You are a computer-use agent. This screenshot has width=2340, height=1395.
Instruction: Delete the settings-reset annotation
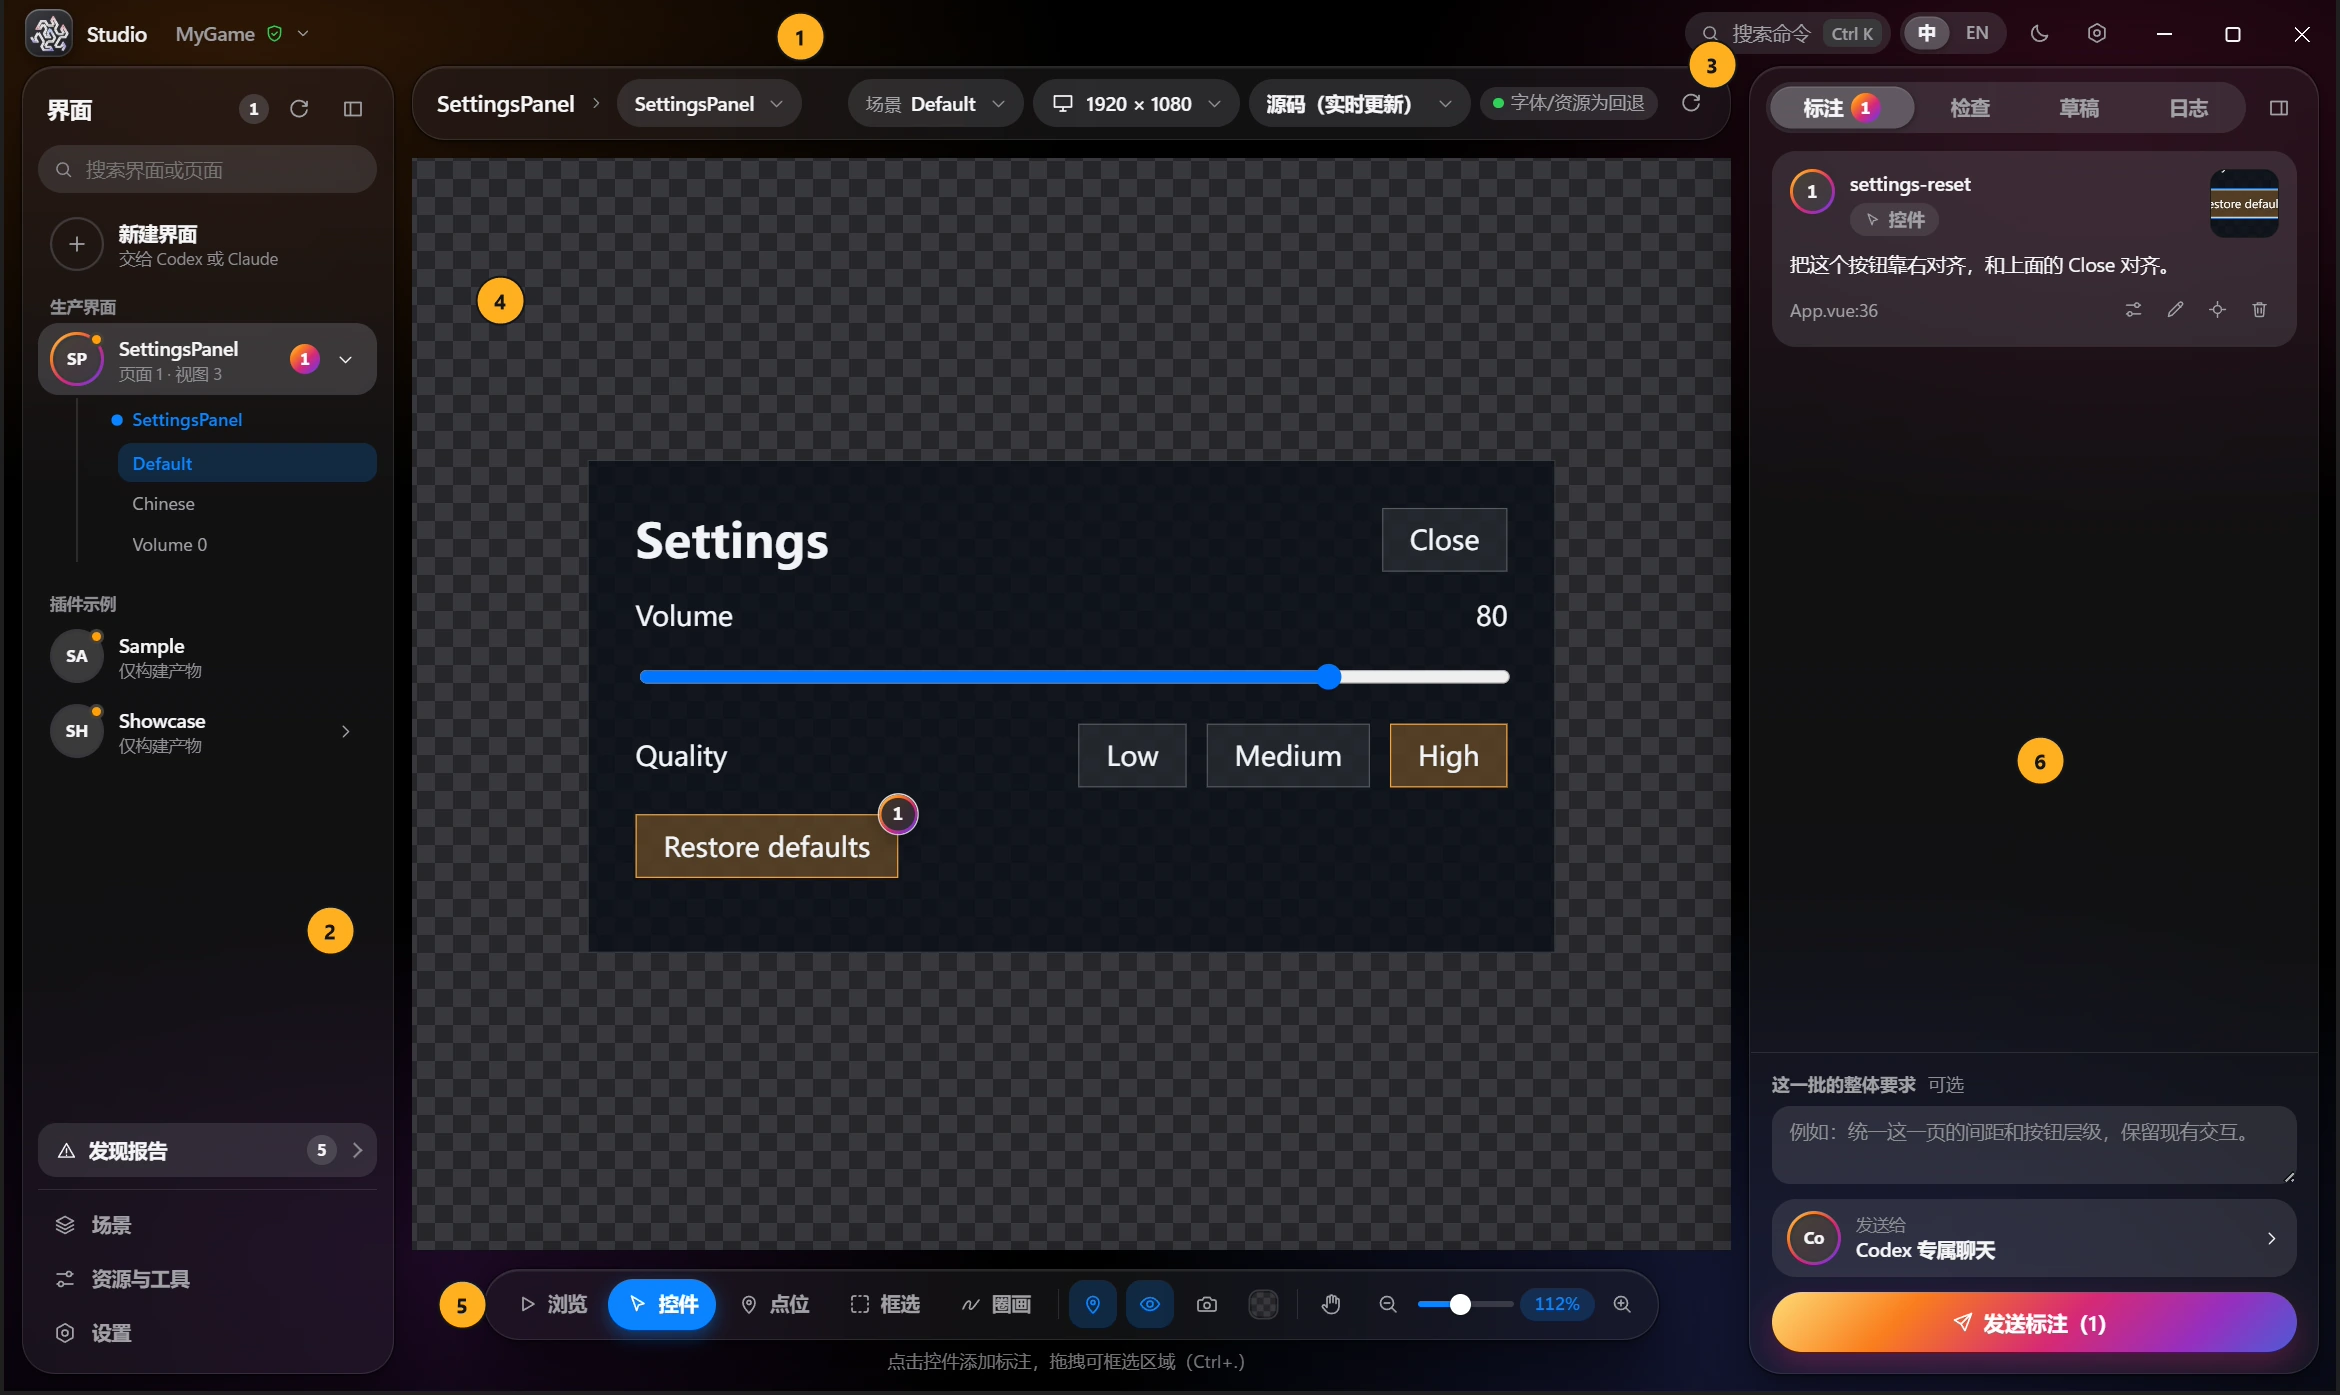click(2259, 310)
